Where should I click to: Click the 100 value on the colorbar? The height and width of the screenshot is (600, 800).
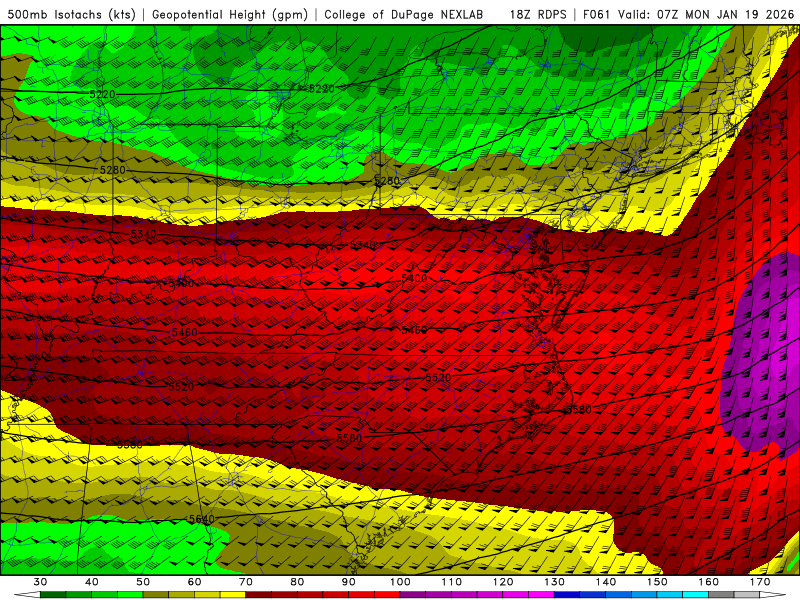[x=400, y=582]
